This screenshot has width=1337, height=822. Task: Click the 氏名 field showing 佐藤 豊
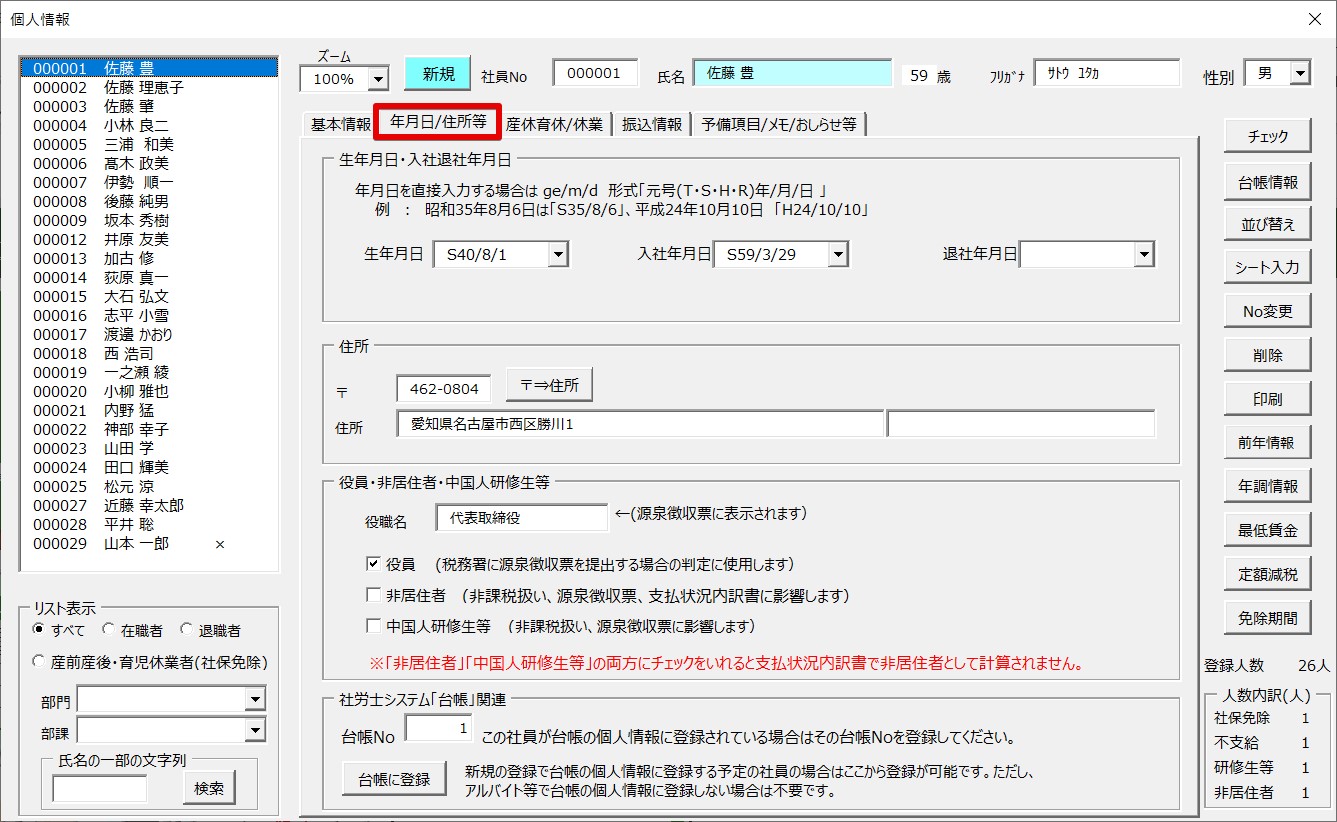pyautogui.click(x=792, y=73)
